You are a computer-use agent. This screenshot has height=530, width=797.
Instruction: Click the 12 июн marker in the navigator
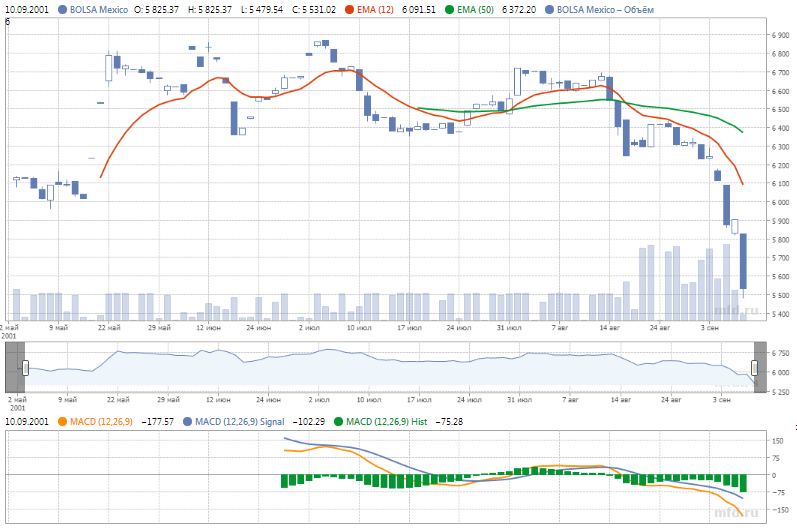218,400
